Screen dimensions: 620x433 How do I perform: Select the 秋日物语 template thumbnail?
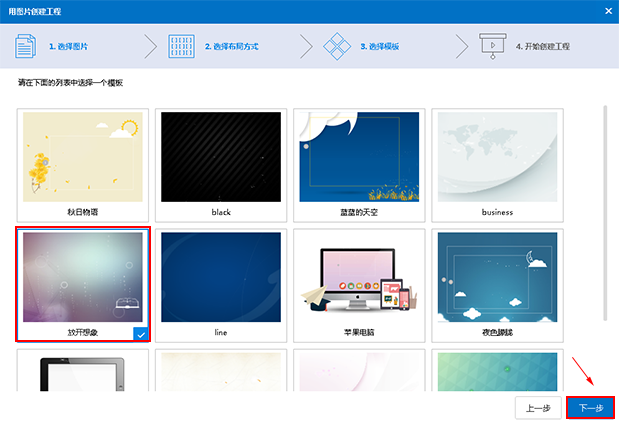point(83,157)
